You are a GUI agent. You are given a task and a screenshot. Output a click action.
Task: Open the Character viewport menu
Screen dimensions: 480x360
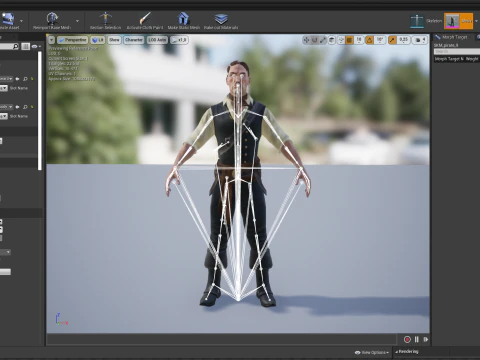tap(134, 40)
